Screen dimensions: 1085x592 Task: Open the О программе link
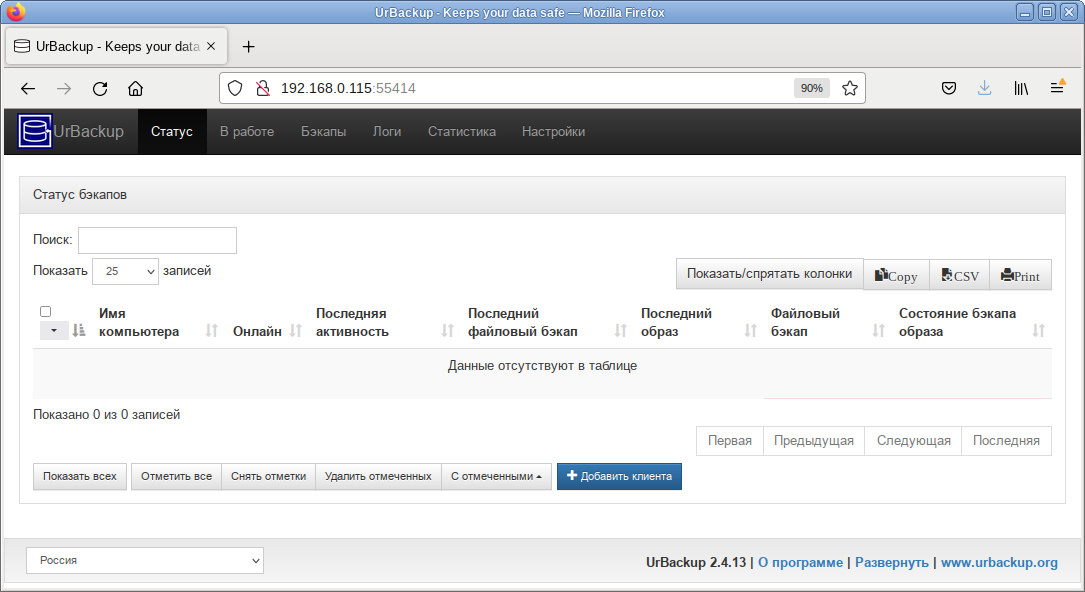point(801,562)
